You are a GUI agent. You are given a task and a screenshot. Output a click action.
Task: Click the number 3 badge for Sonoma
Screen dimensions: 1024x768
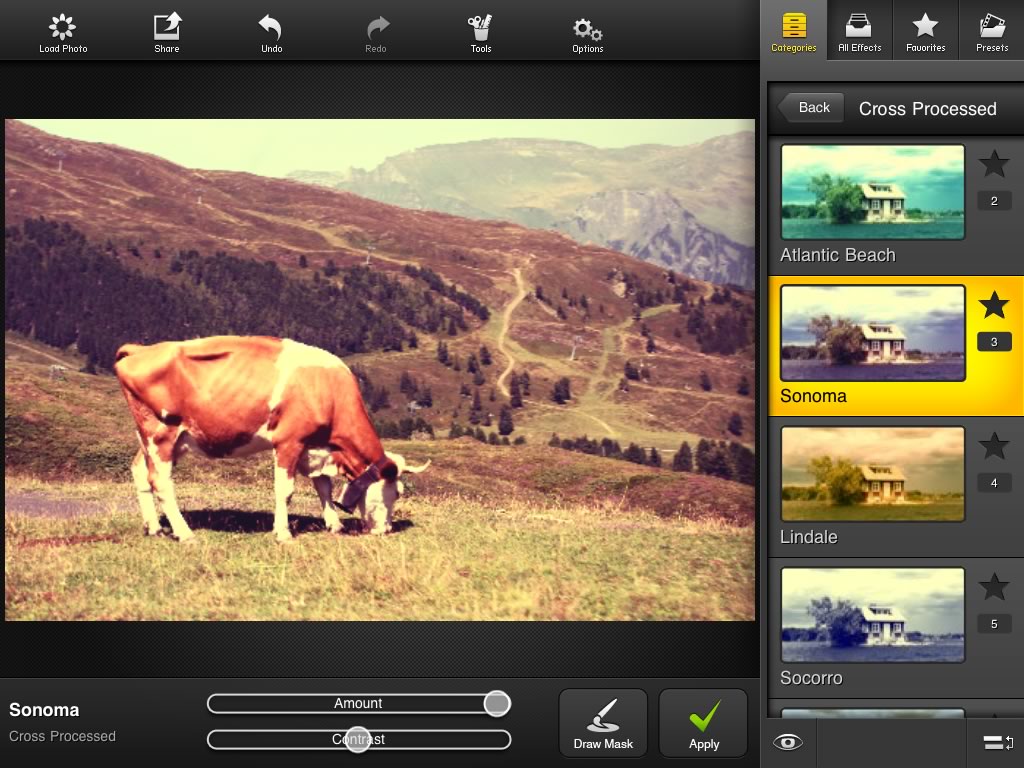[994, 342]
